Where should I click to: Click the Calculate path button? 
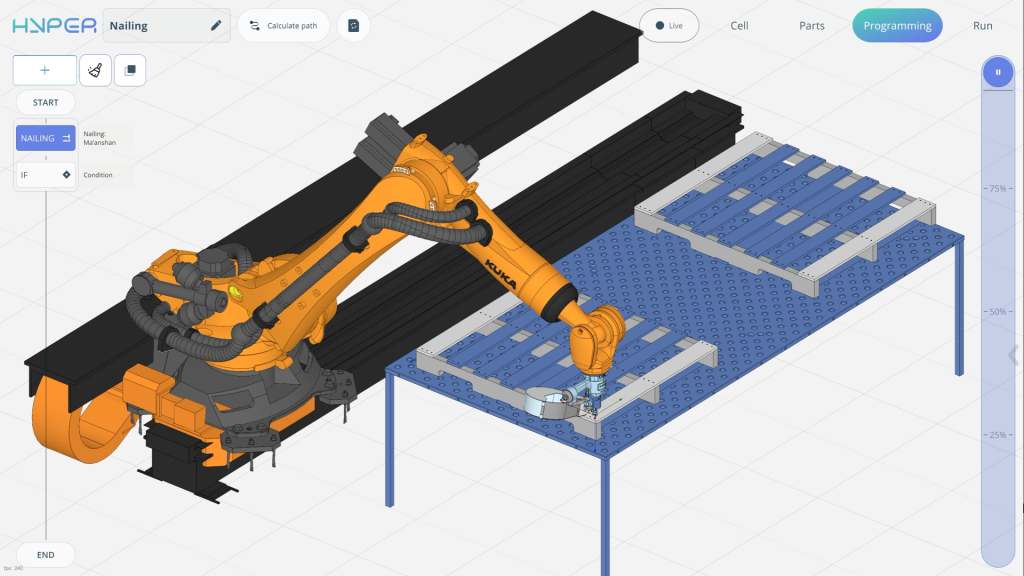click(284, 26)
